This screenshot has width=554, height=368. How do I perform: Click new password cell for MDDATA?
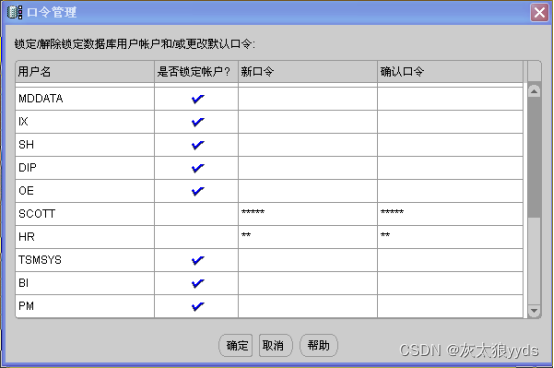pos(308,99)
